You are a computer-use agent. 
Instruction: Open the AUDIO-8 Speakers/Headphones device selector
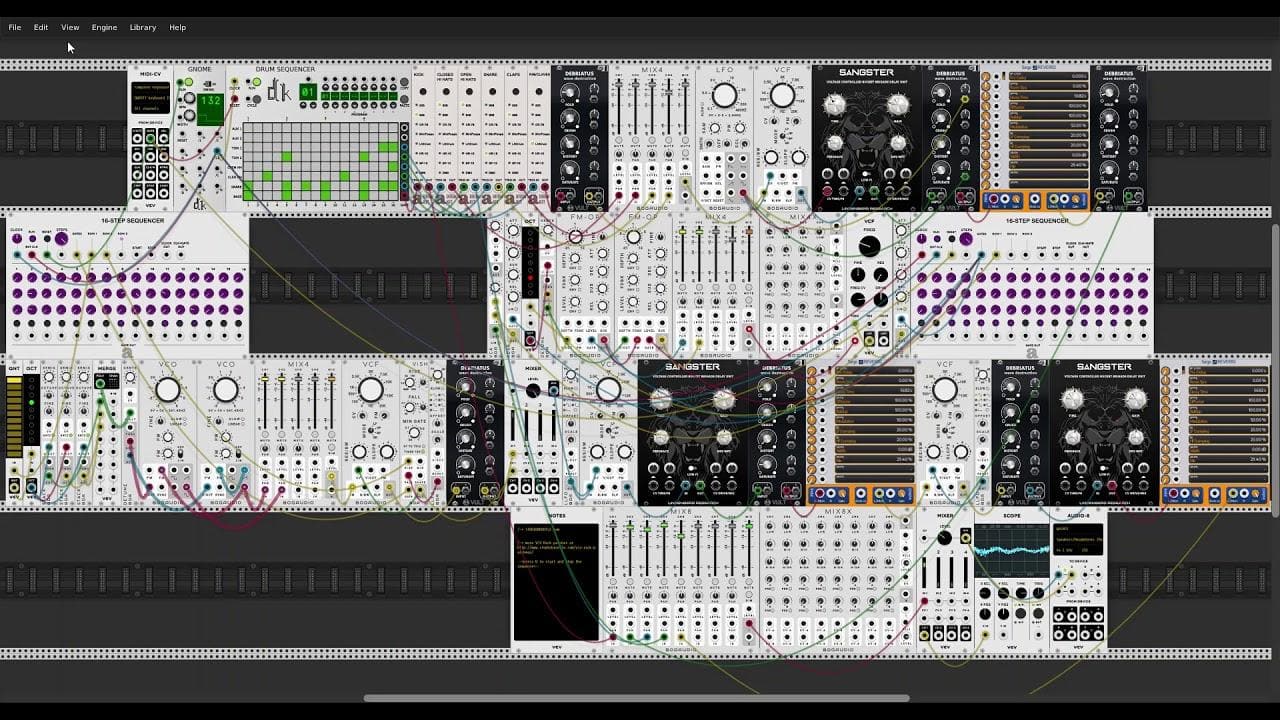(x=1078, y=539)
